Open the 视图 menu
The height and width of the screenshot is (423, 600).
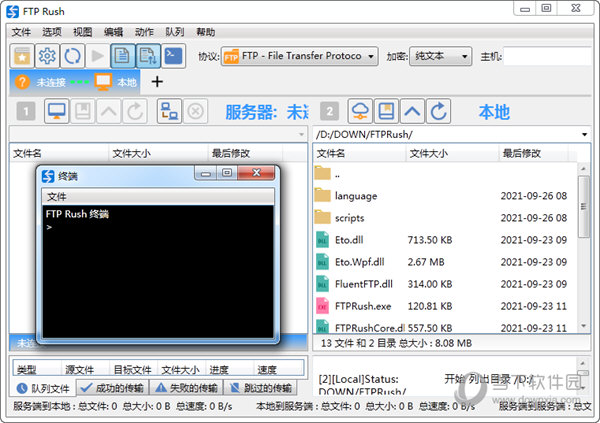[82, 32]
